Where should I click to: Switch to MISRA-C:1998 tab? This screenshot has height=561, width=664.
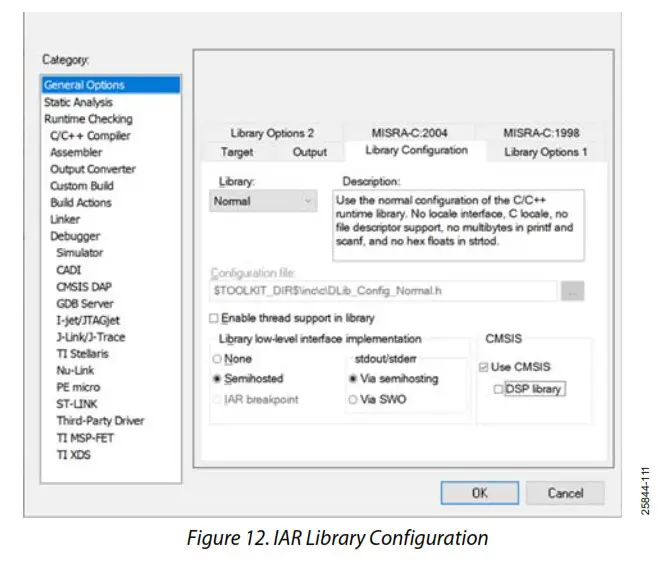coord(541,133)
